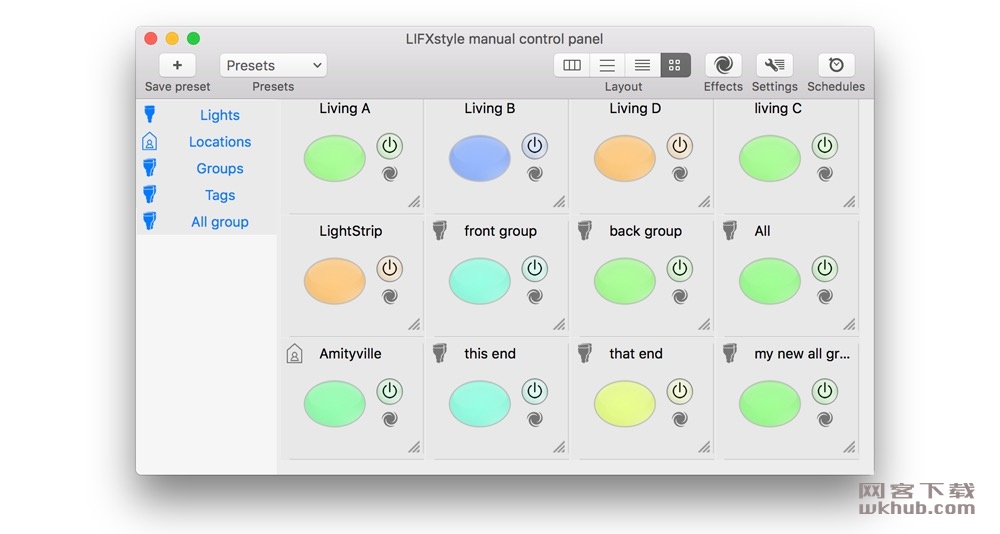Open the Presets dropdown
The width and height of the screenshot is (1000, 534).
point(273,65)
